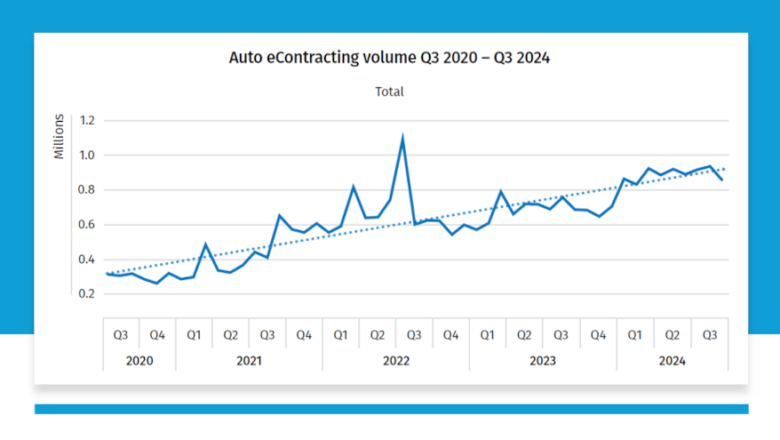The width and height of the screenshot is (780, 440).
Task: Click the Q1 quarter label for 2021
Action: click(194, 335)
